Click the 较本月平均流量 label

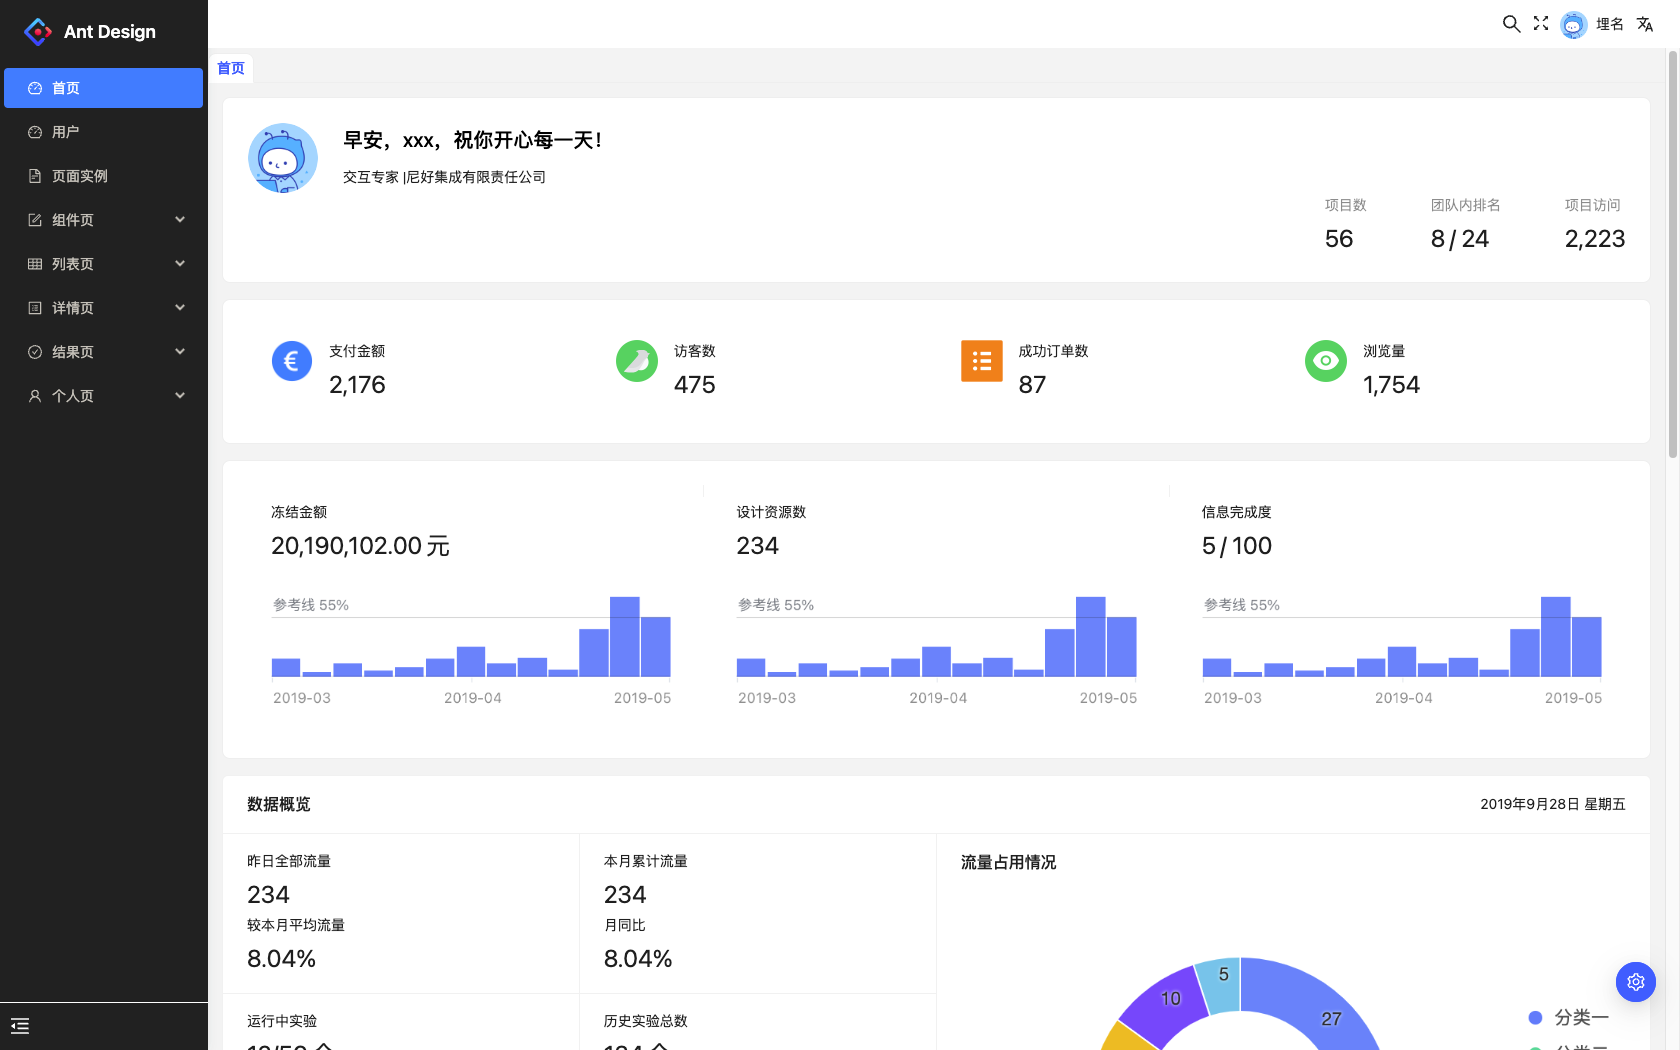296,925
